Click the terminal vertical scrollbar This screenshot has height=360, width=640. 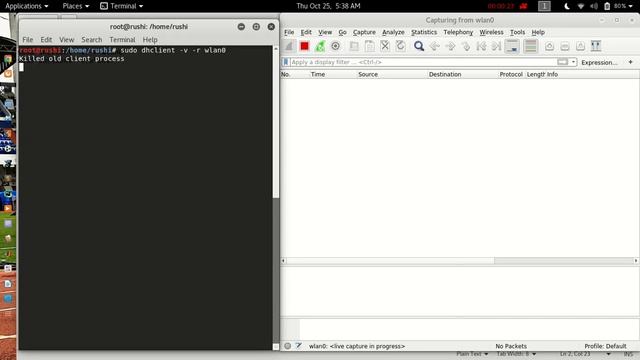pyautogui.click(x=276, y=198)
